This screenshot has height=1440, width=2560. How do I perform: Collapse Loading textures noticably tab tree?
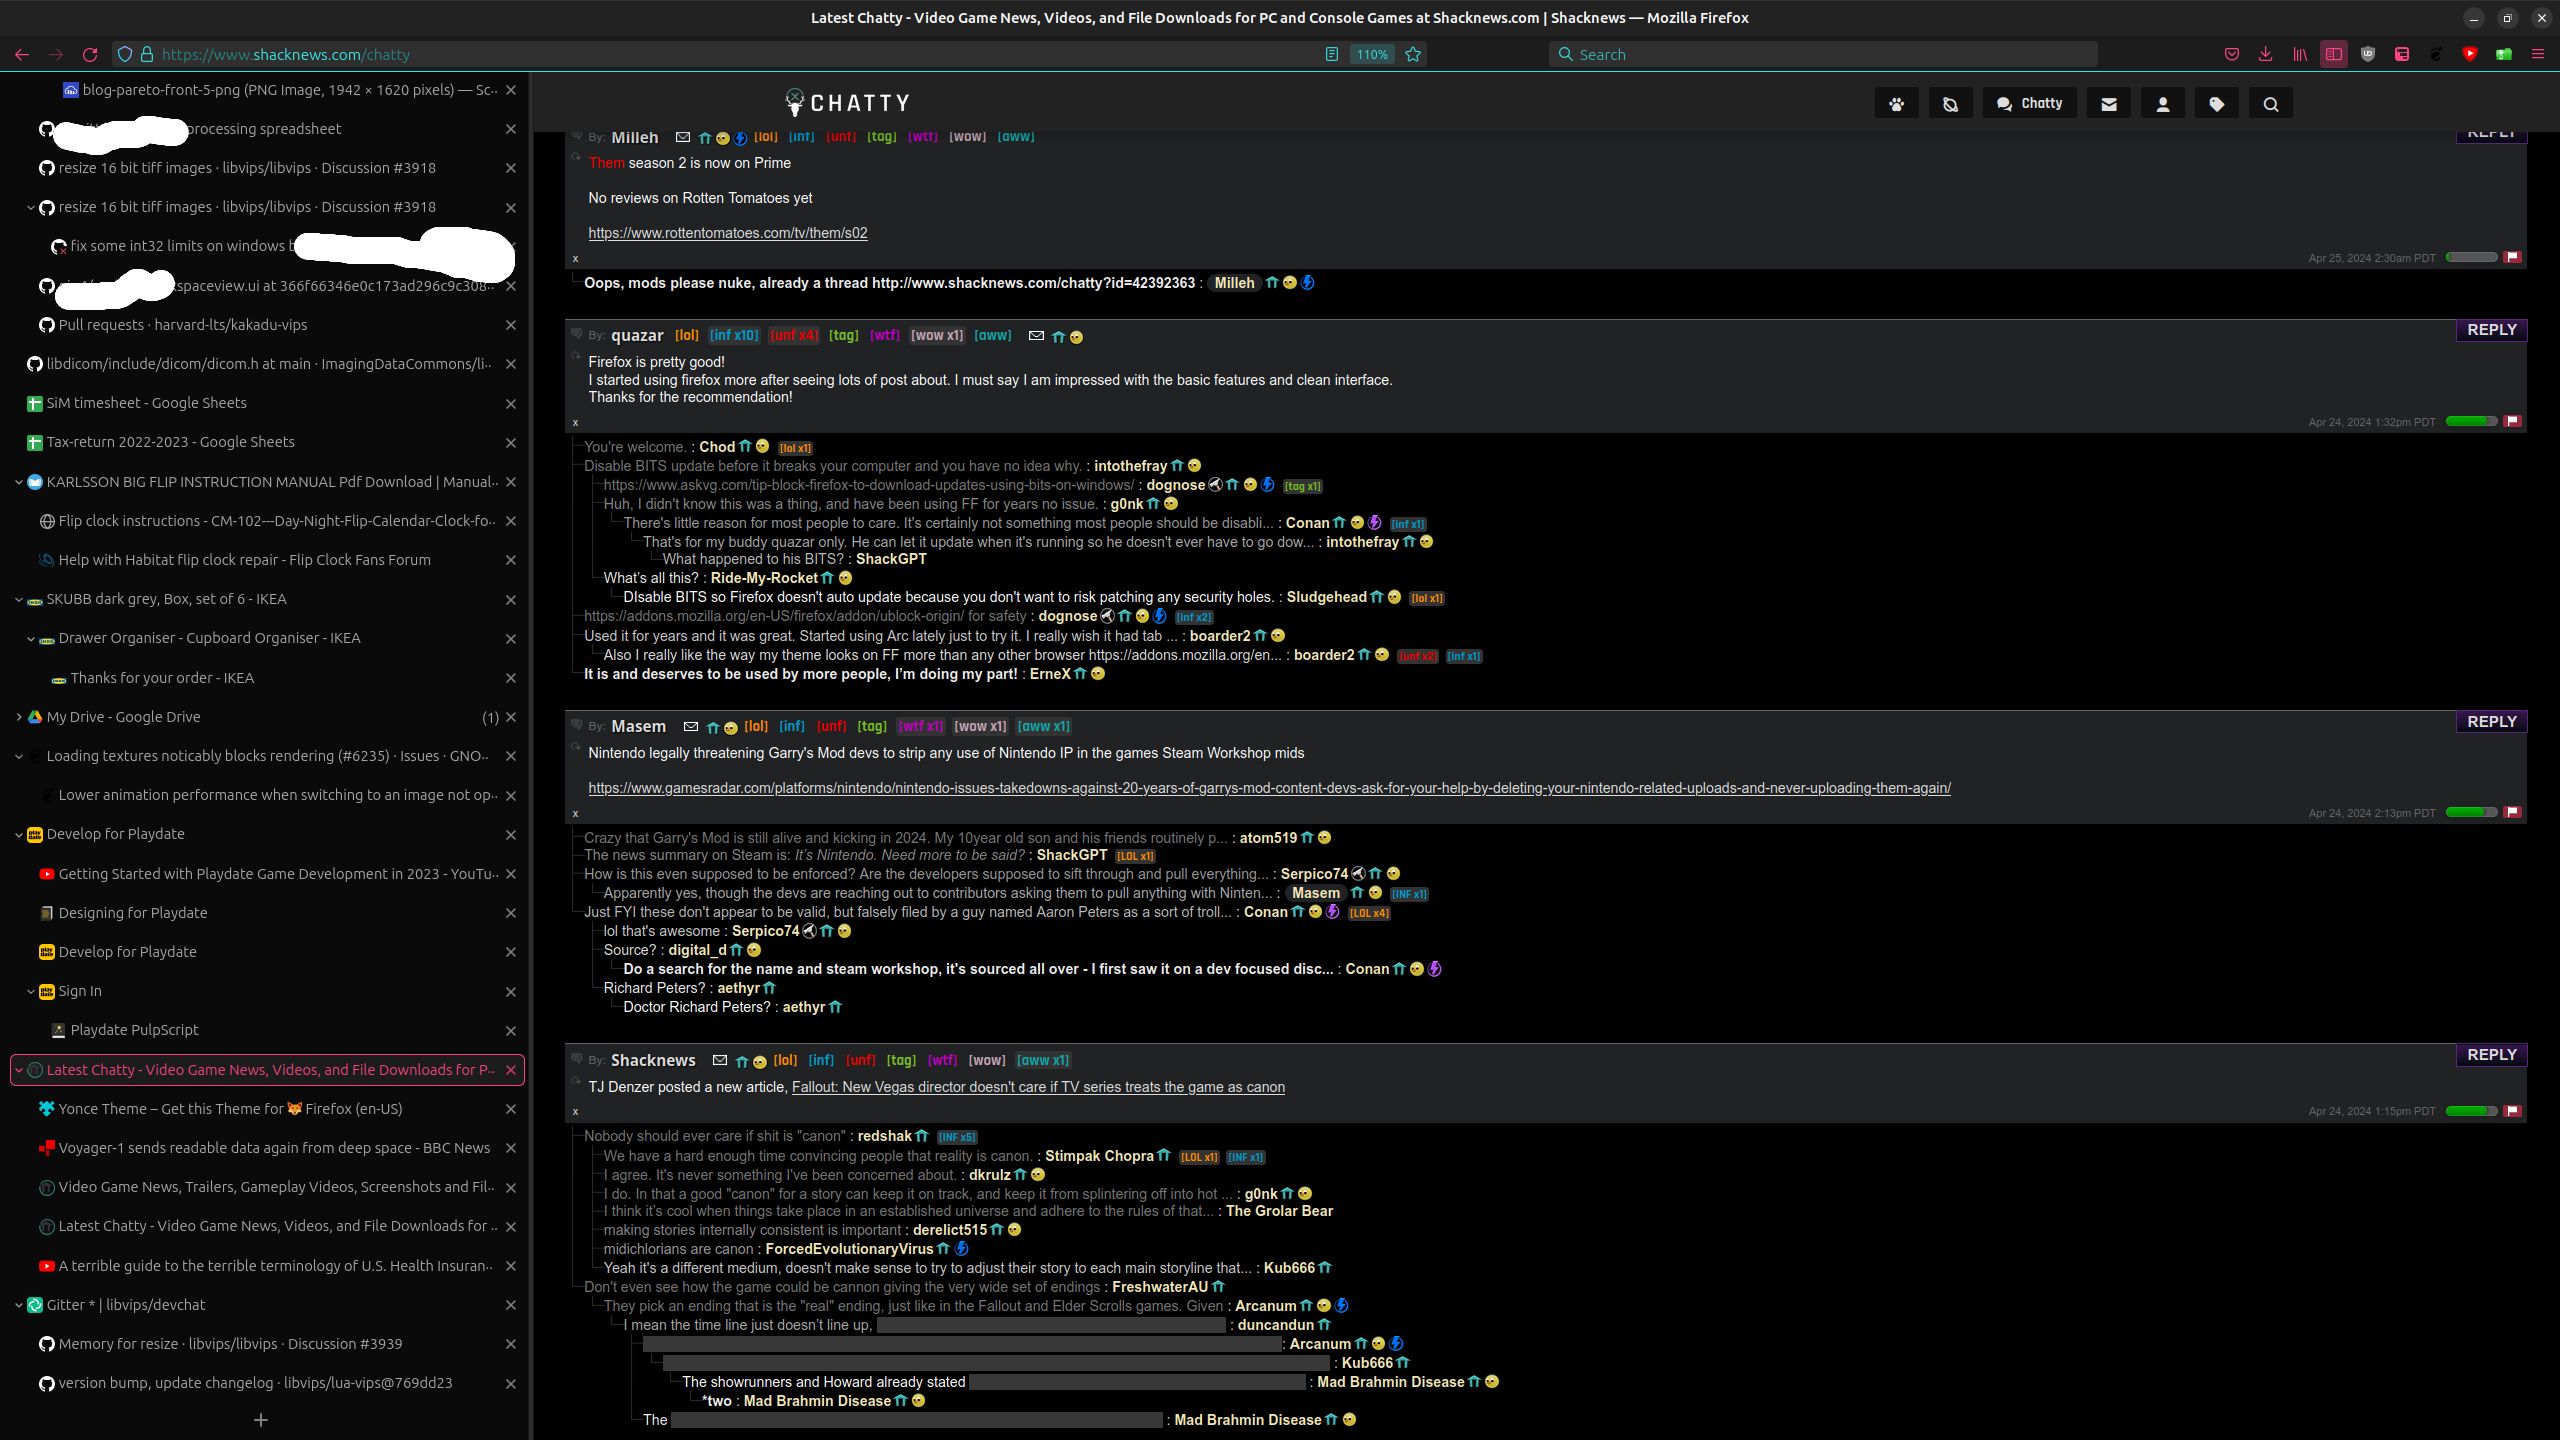[18, 756]
